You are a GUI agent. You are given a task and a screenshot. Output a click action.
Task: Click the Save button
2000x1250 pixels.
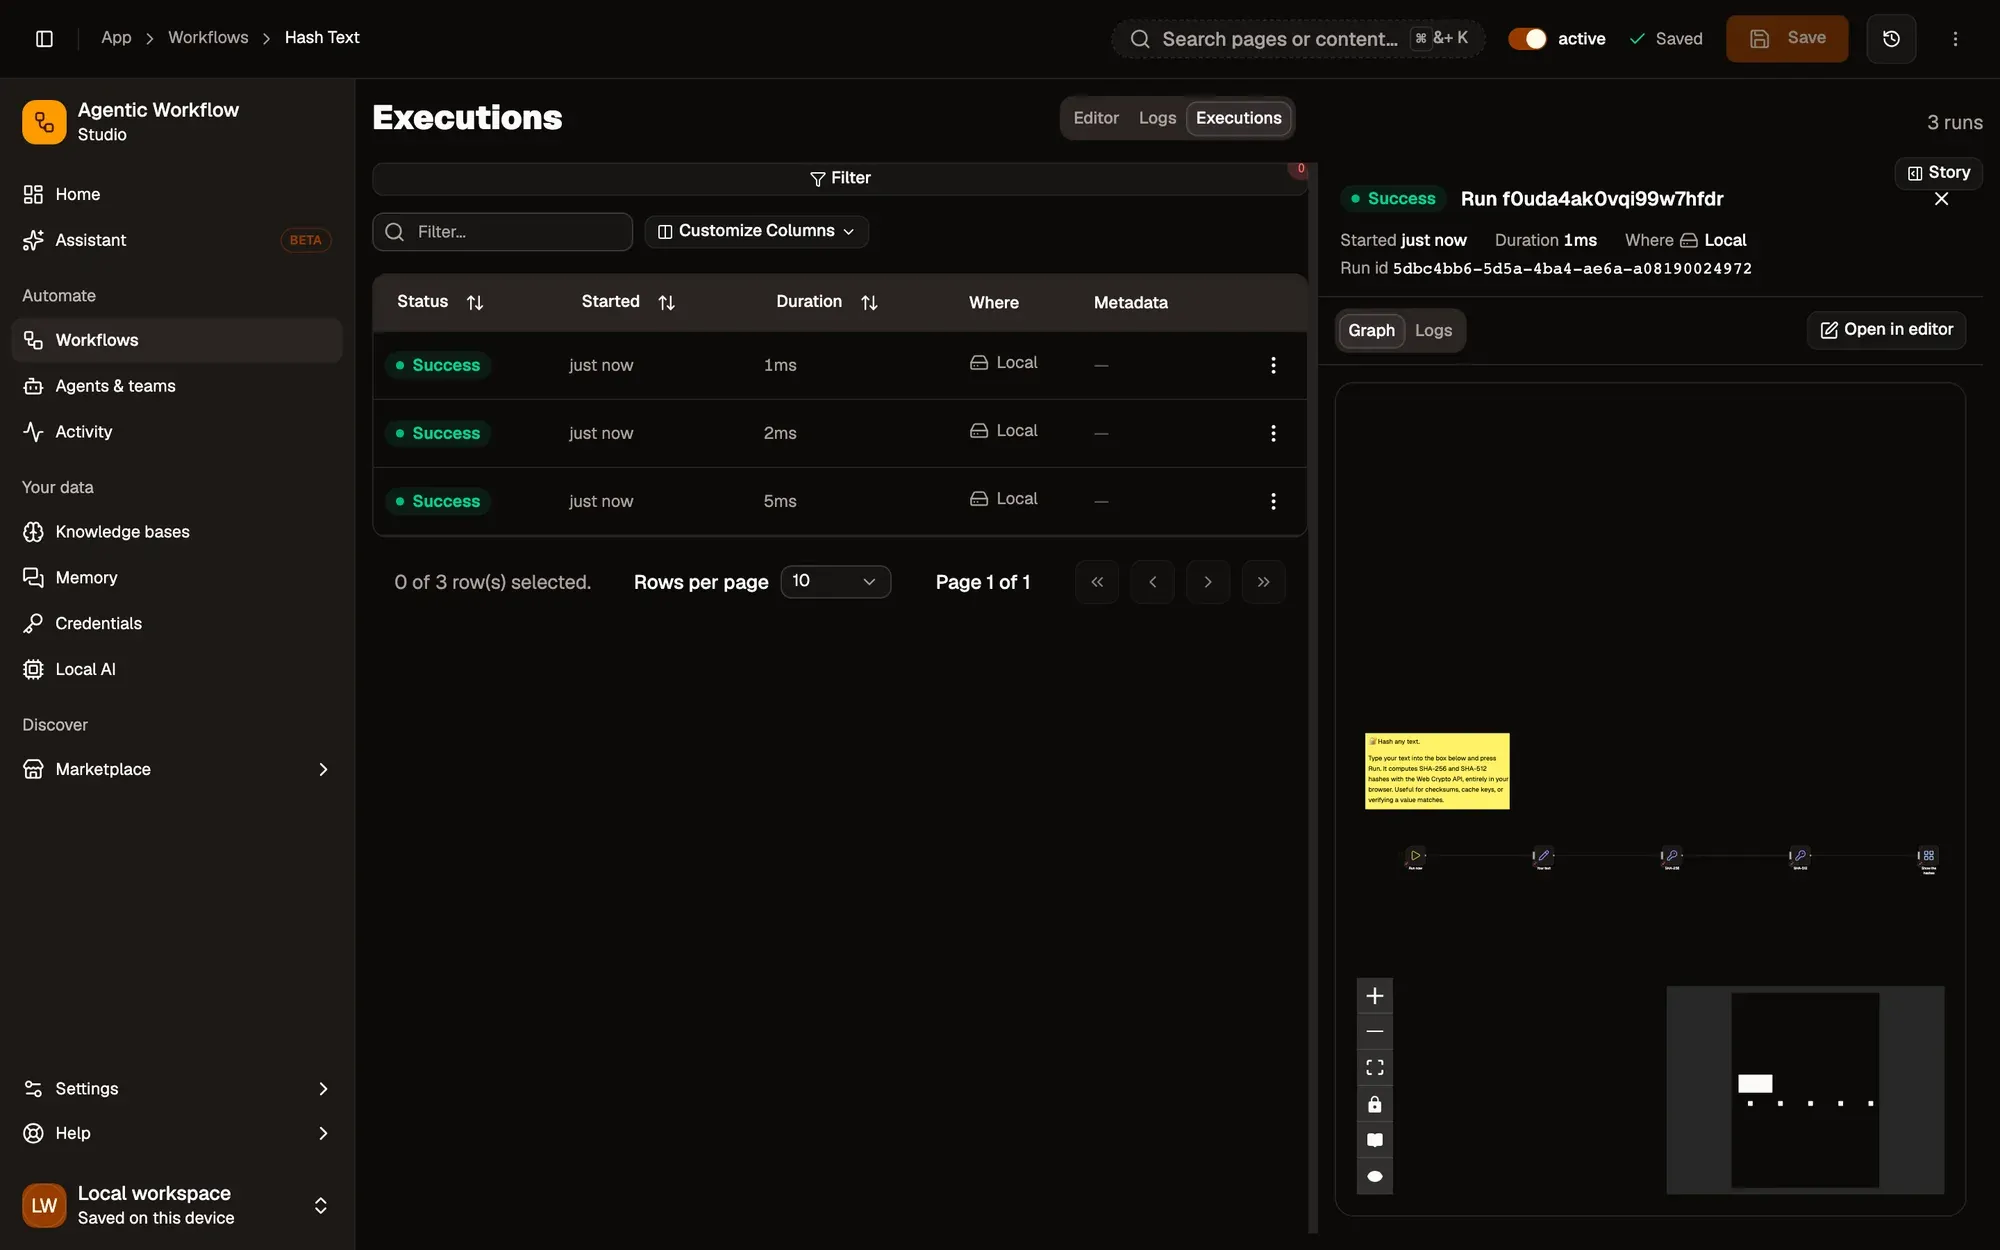coord(1787,38)
